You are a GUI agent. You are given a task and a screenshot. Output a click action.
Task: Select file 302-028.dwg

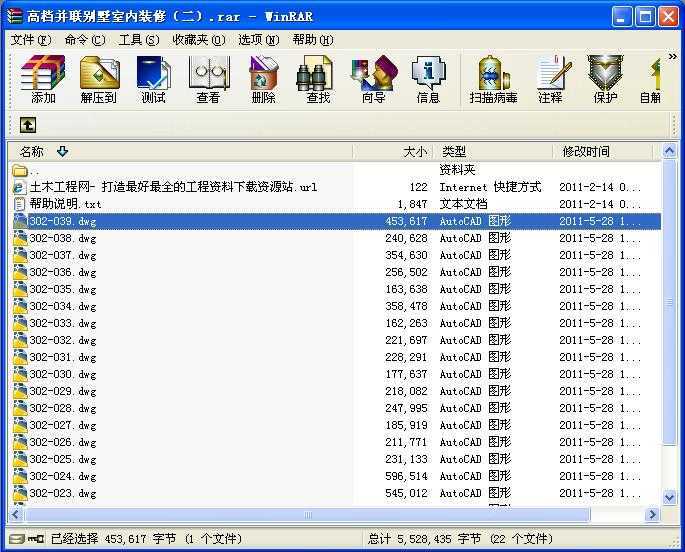tap(63, 408)
